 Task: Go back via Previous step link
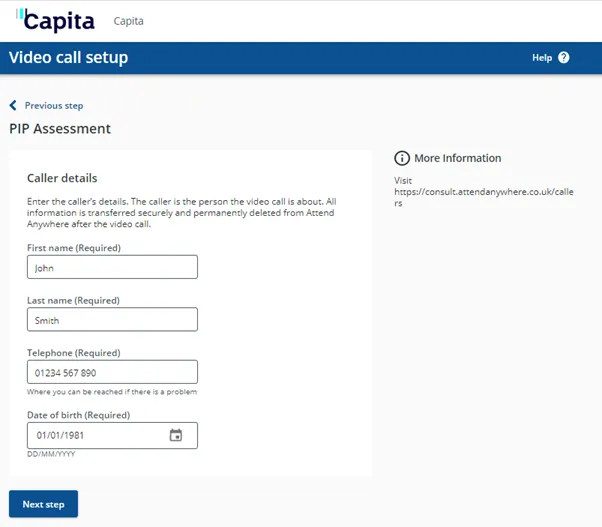(54, 105)
